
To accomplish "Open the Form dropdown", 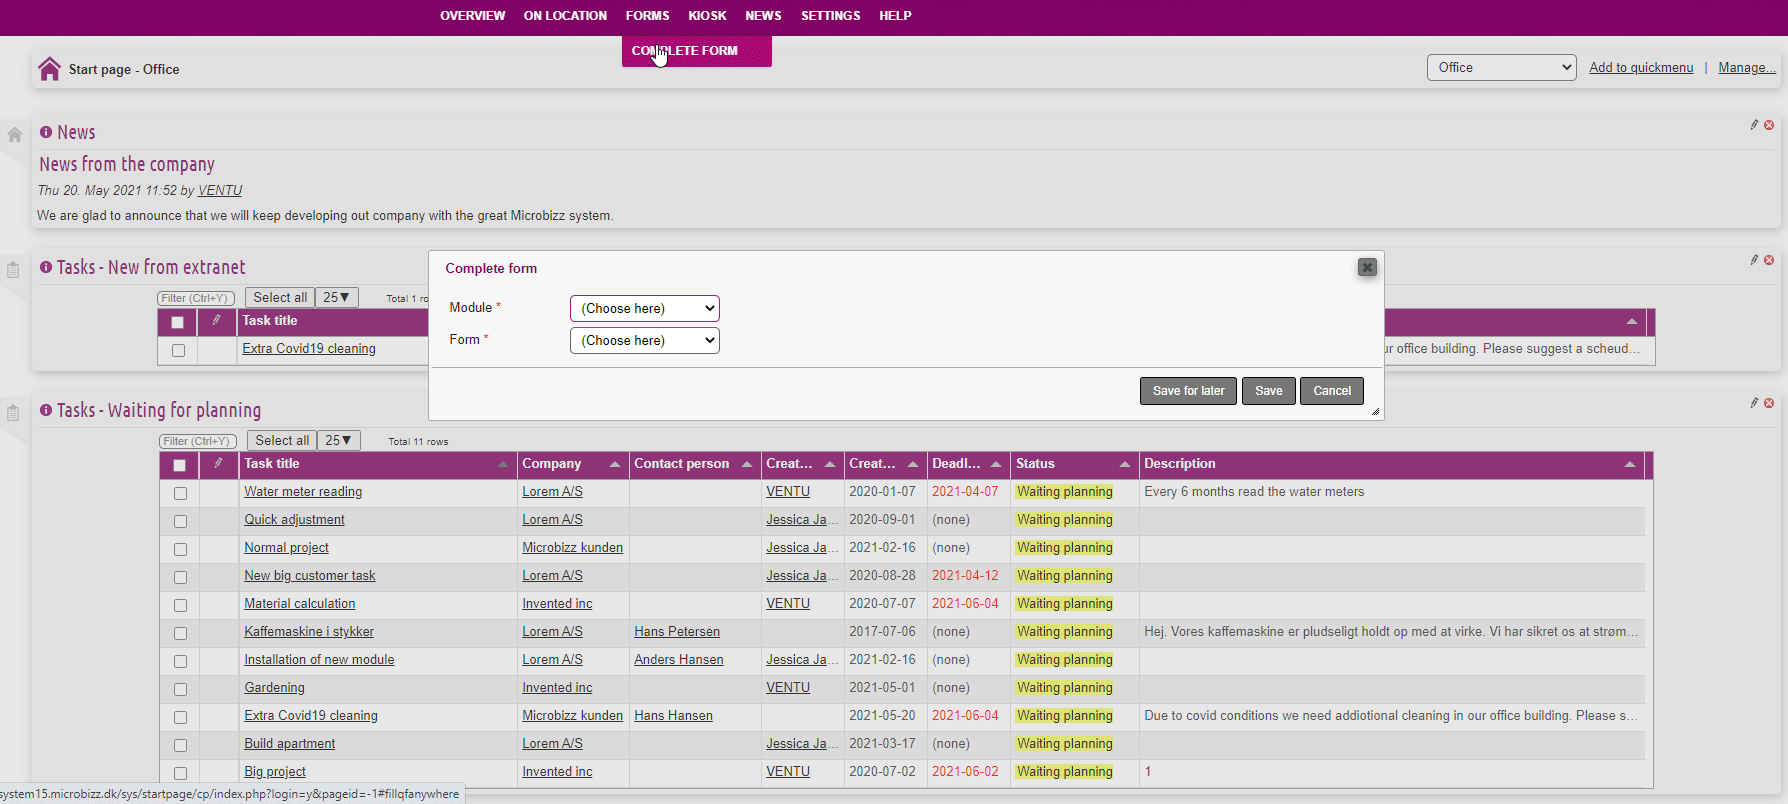I will [644, 340].
